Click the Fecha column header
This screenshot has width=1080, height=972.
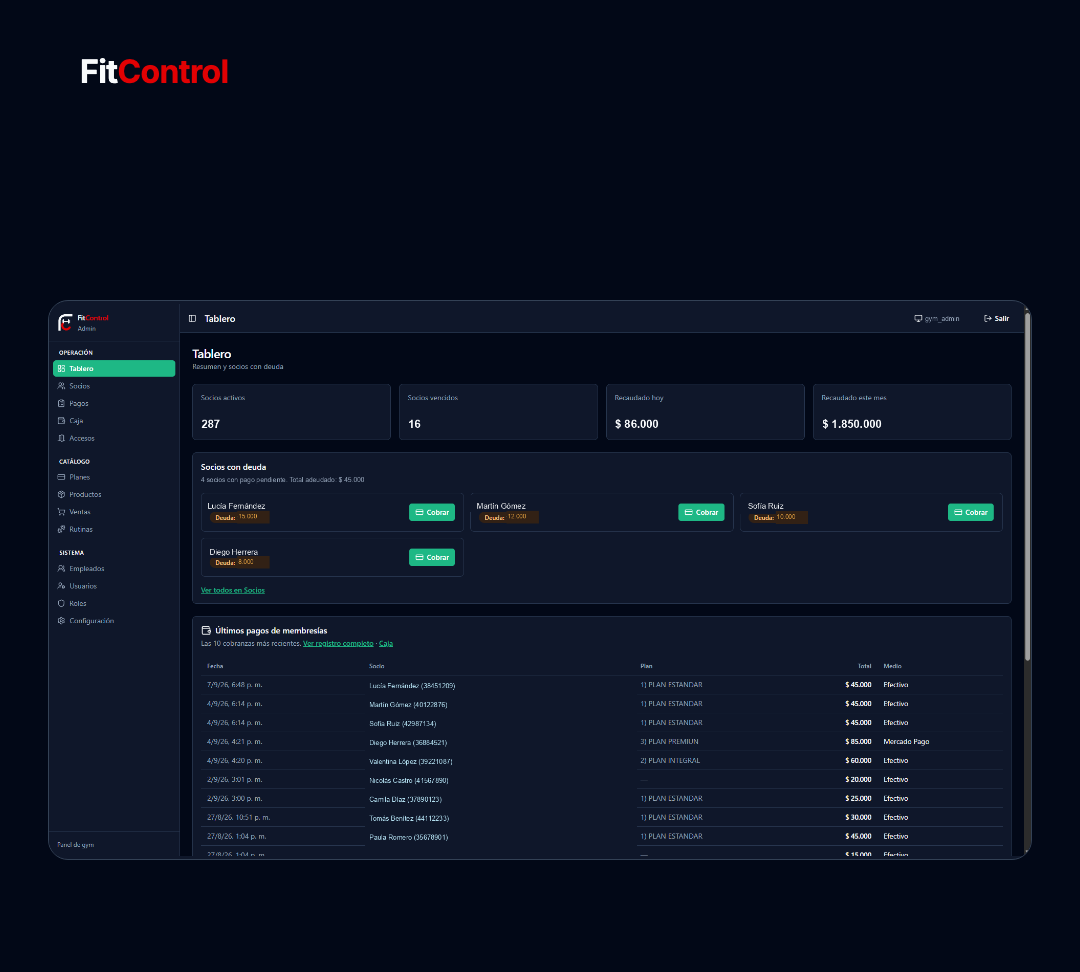(215, 666)
